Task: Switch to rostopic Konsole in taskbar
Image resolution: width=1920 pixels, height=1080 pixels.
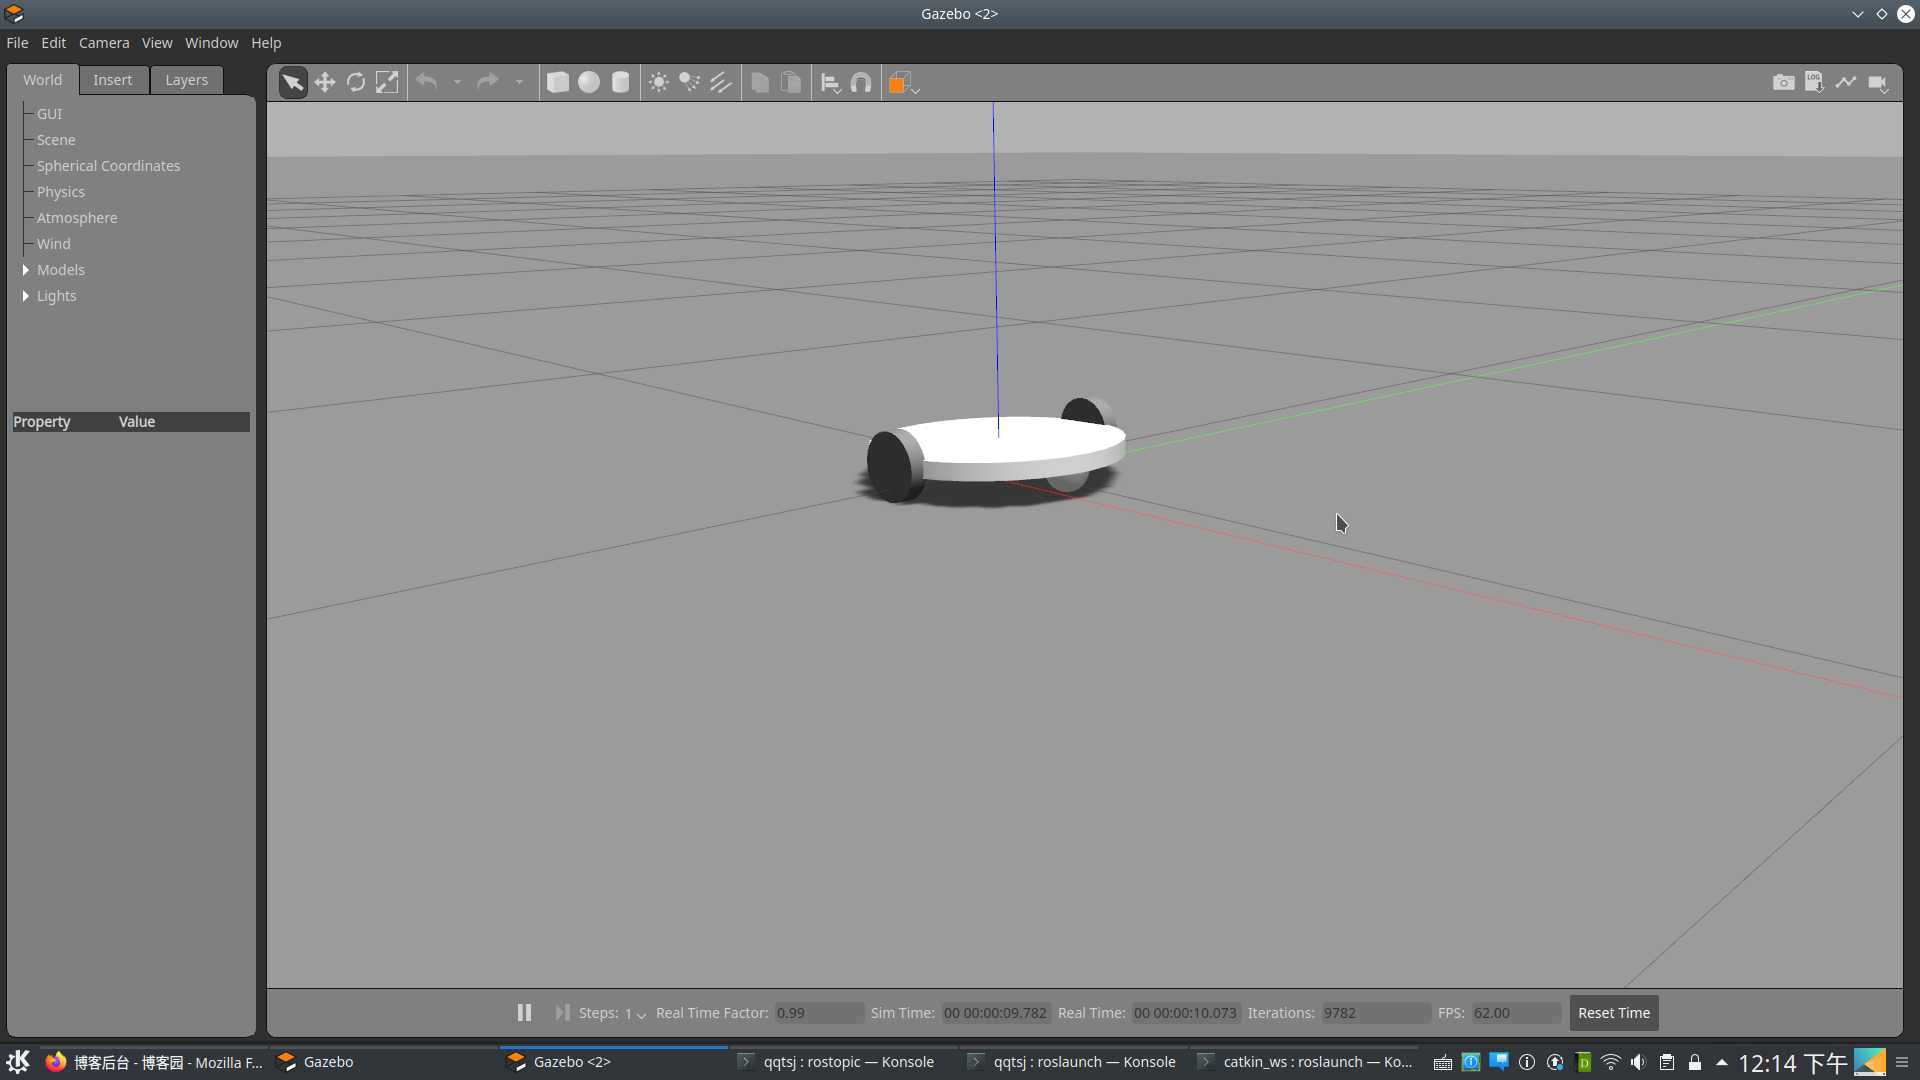Action: [x=843, y=1062]
